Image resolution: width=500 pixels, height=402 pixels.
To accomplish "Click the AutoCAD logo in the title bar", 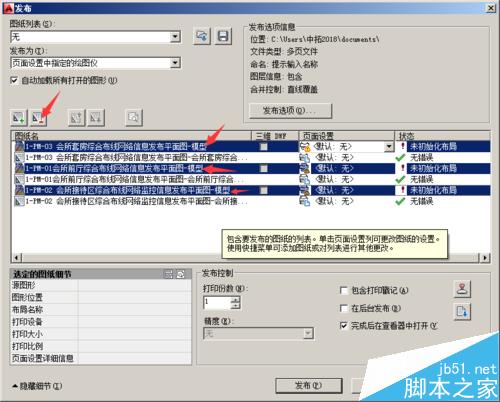I will point(9,8).
